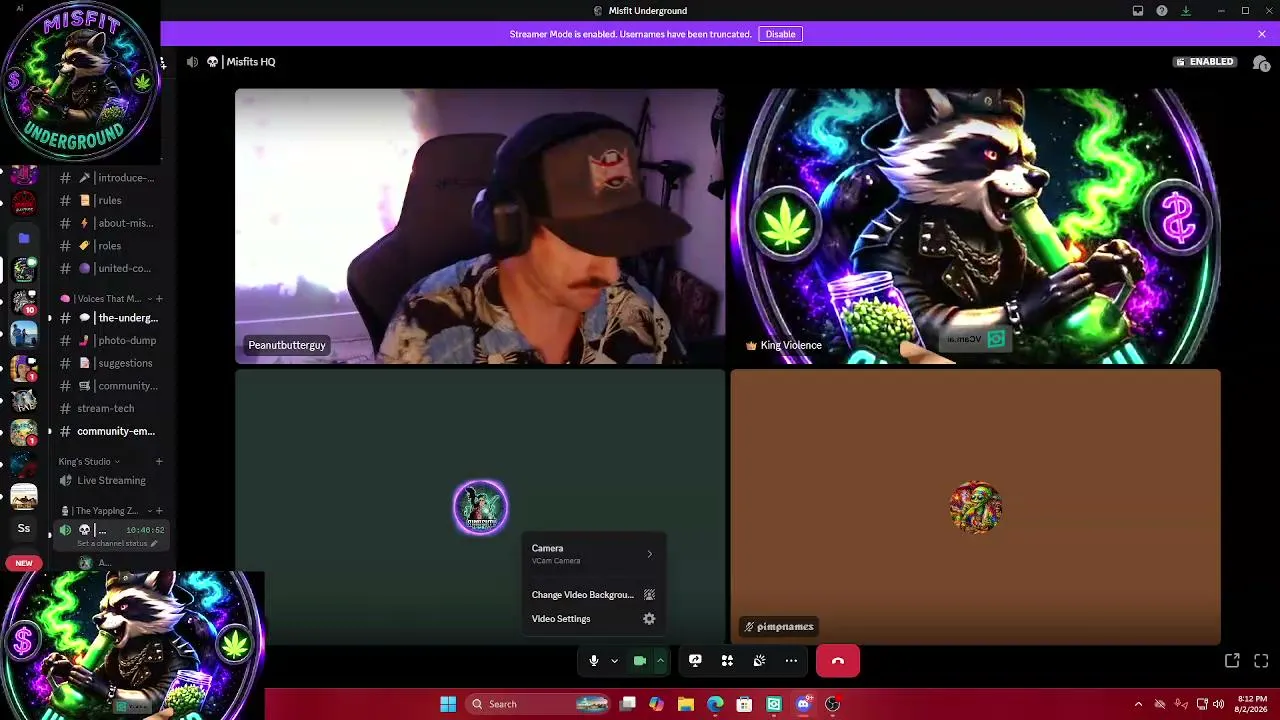Collapse camera options arrow beside camera button

point(660,661)
